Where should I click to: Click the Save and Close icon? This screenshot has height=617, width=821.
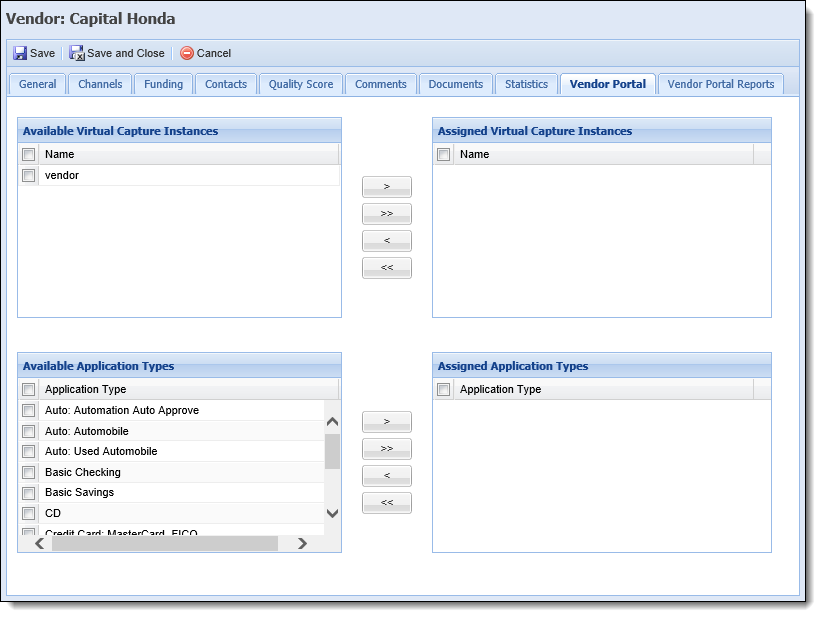pos(77,53)
